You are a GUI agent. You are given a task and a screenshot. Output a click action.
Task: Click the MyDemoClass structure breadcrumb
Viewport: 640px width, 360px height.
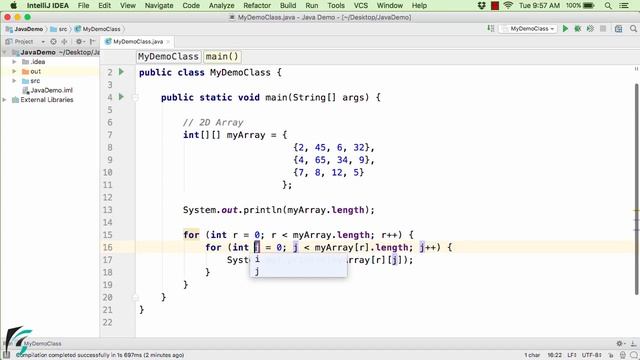click(x=168, y=56)
